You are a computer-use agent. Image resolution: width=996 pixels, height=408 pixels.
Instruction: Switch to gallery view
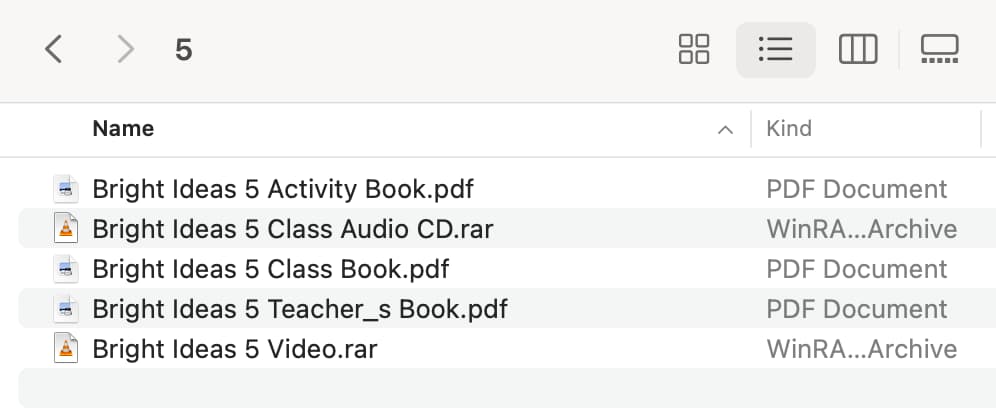pos(939,50)
